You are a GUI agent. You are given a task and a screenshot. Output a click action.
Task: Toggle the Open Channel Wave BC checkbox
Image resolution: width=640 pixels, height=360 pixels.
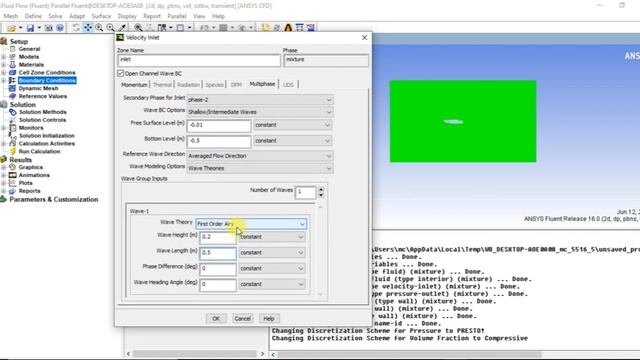[x=120, y=73]
